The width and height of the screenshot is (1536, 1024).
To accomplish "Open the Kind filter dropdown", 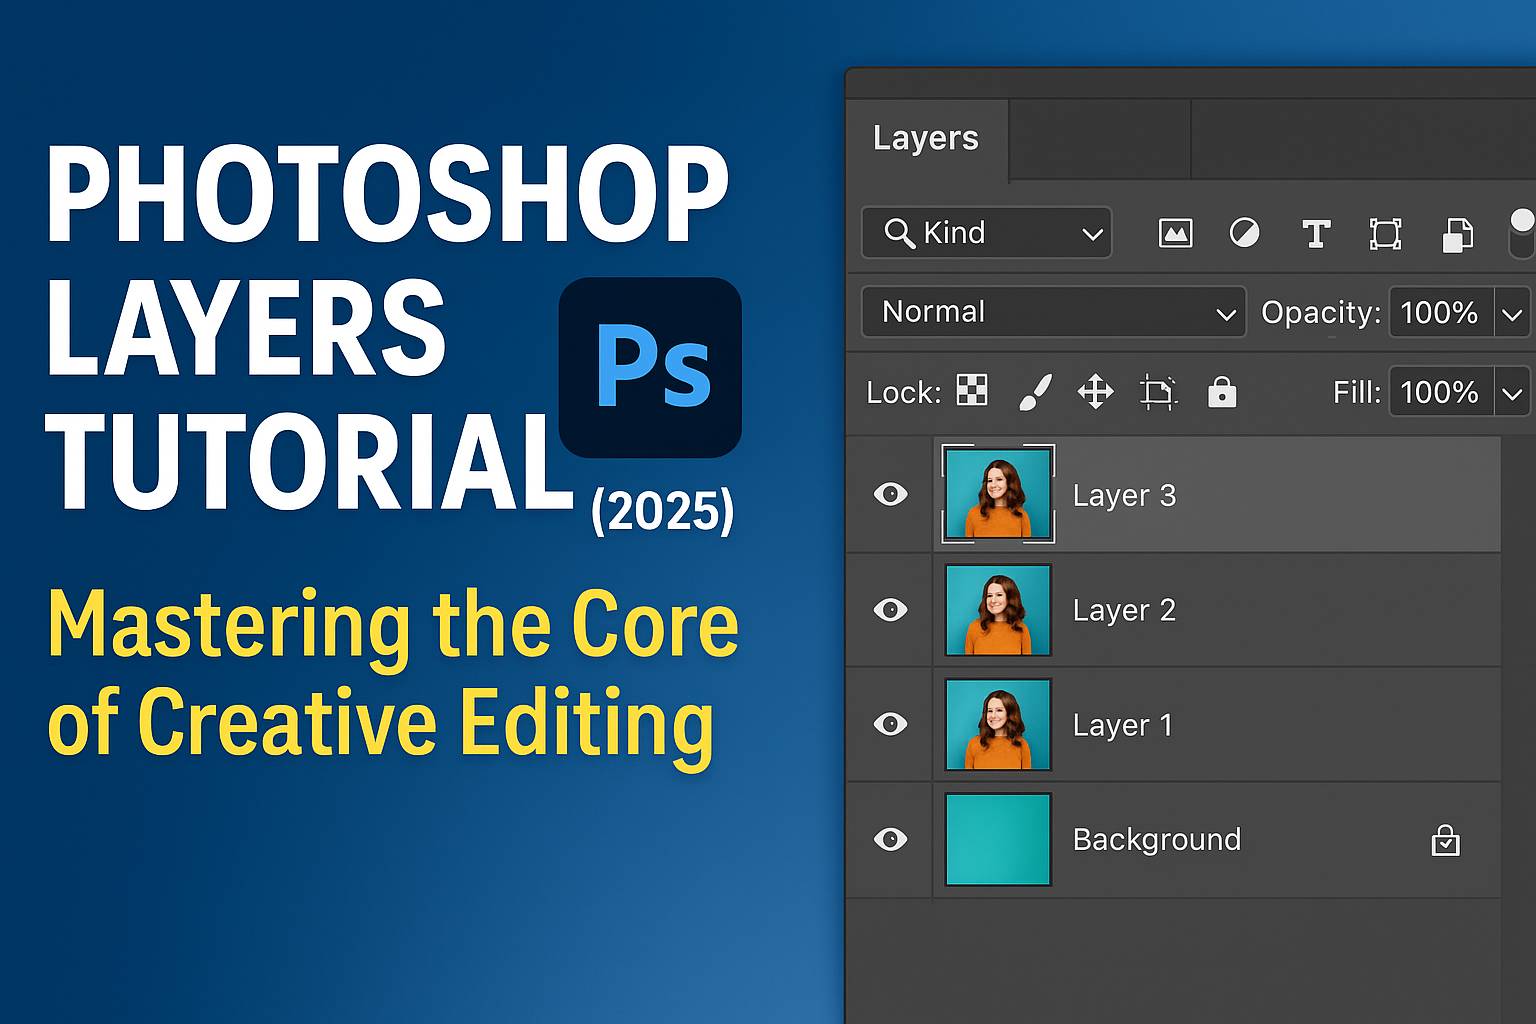I will point(986,233).
